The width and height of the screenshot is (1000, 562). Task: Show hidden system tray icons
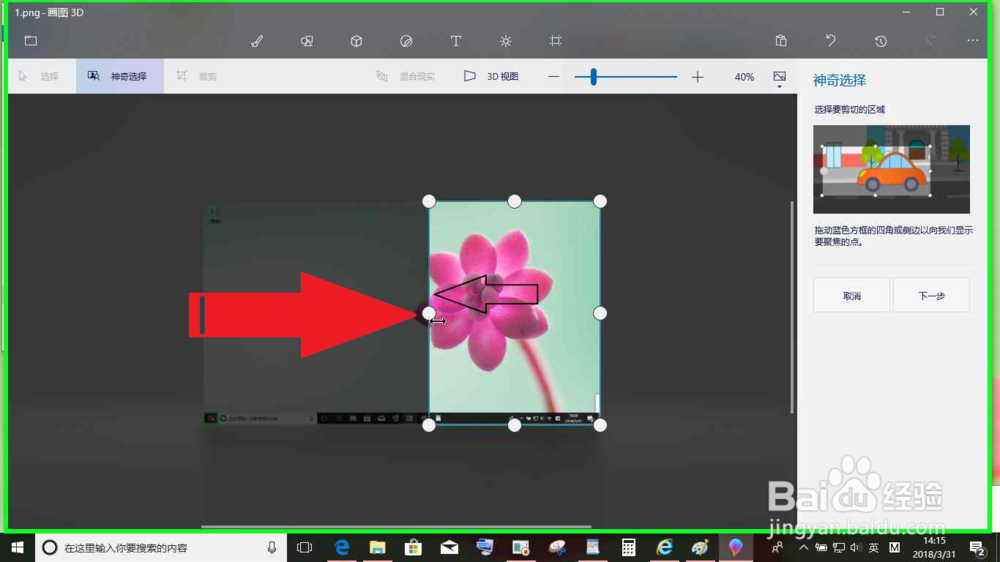[x=804, y=547]
